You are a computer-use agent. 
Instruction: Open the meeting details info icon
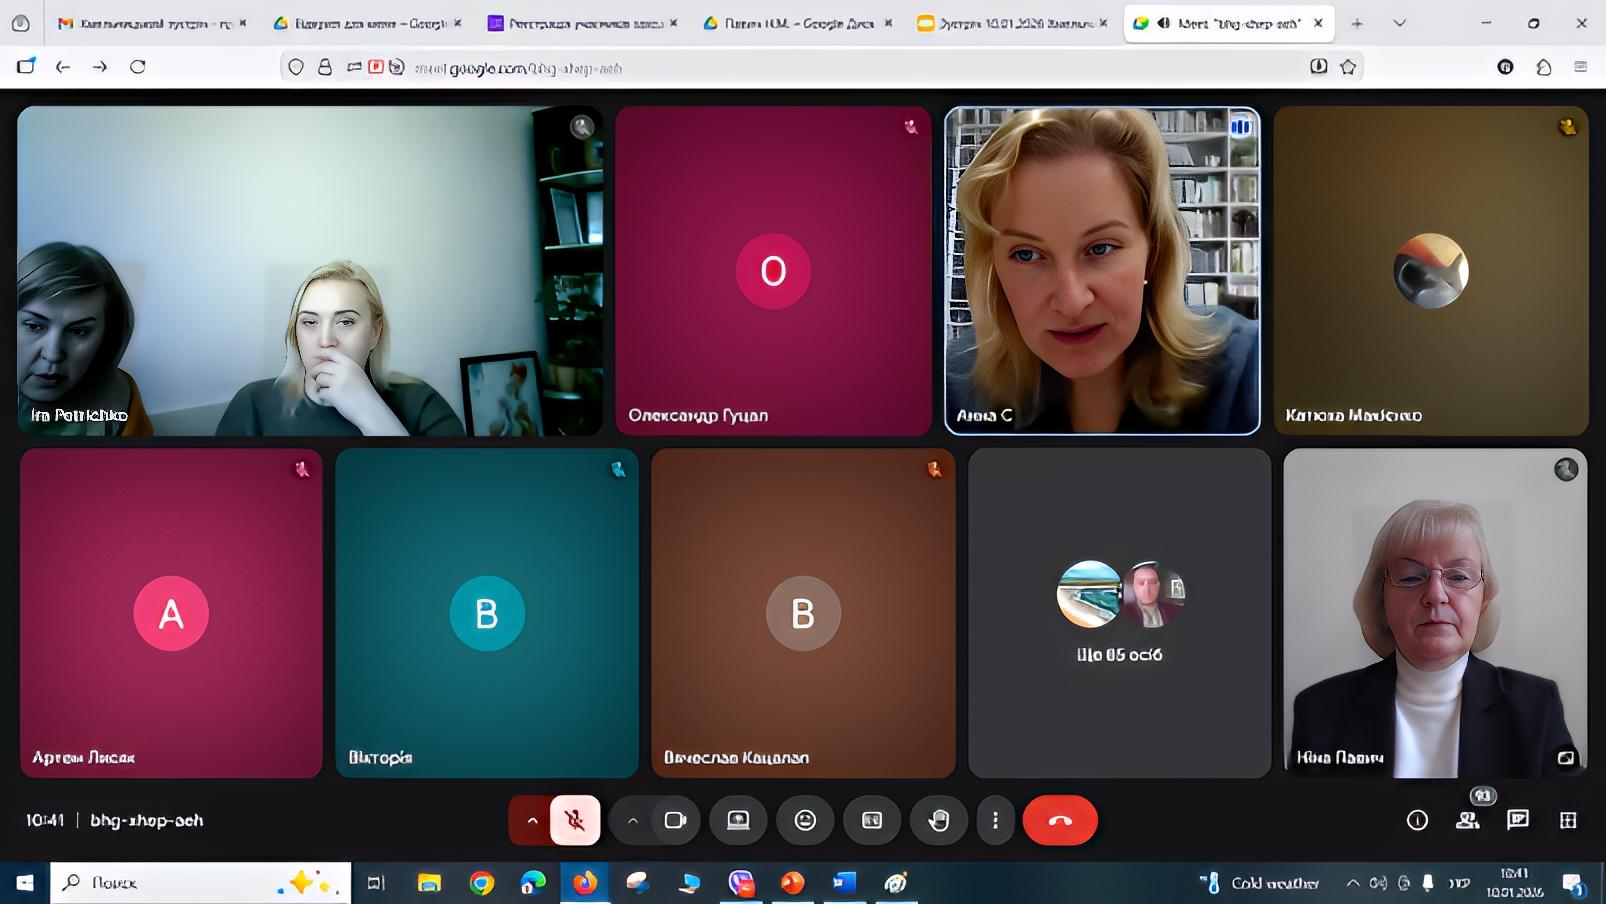(1417, 820)
